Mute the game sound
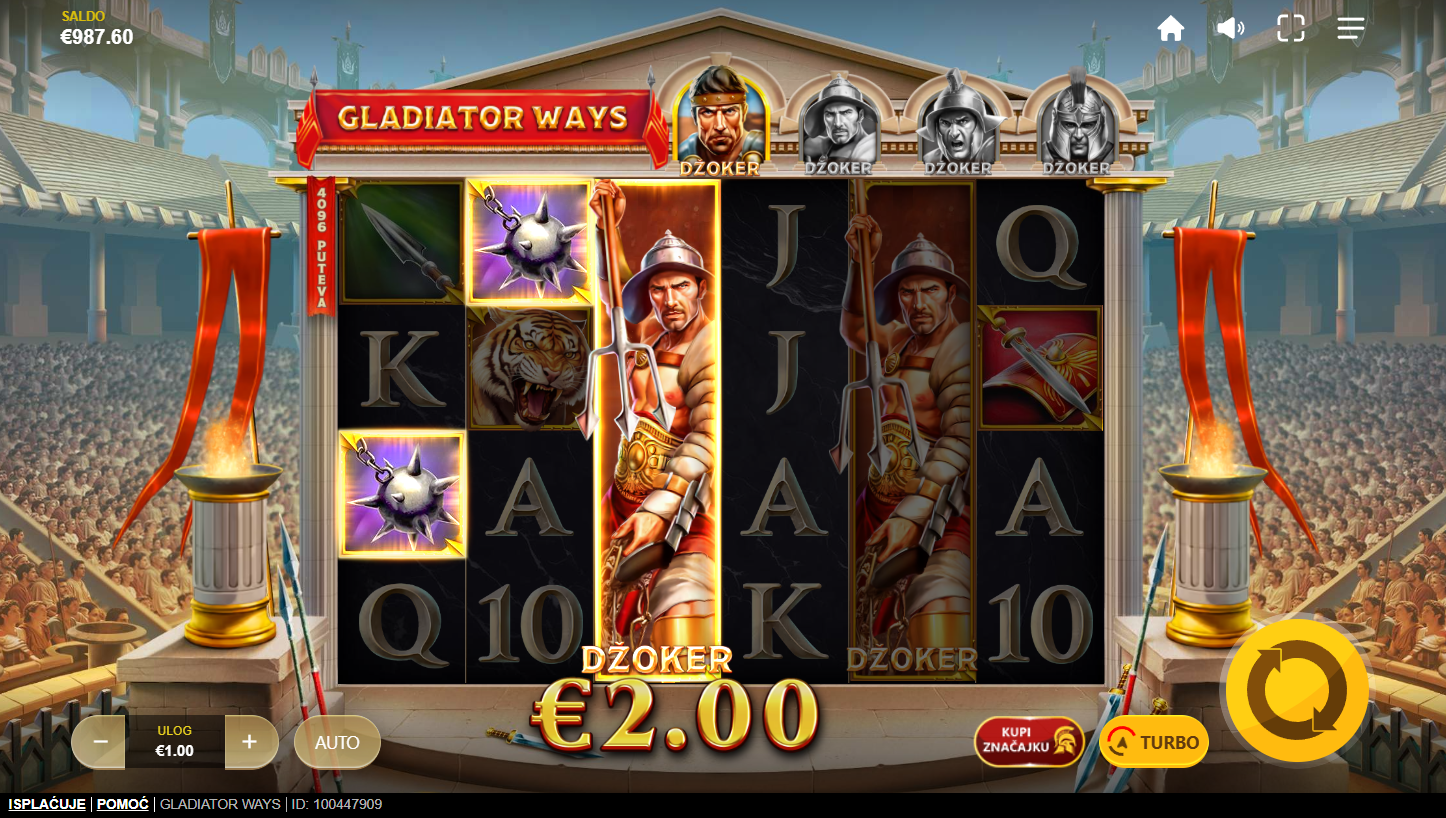The height and width of the screenshot is (818, 1446). (1231, 28)
